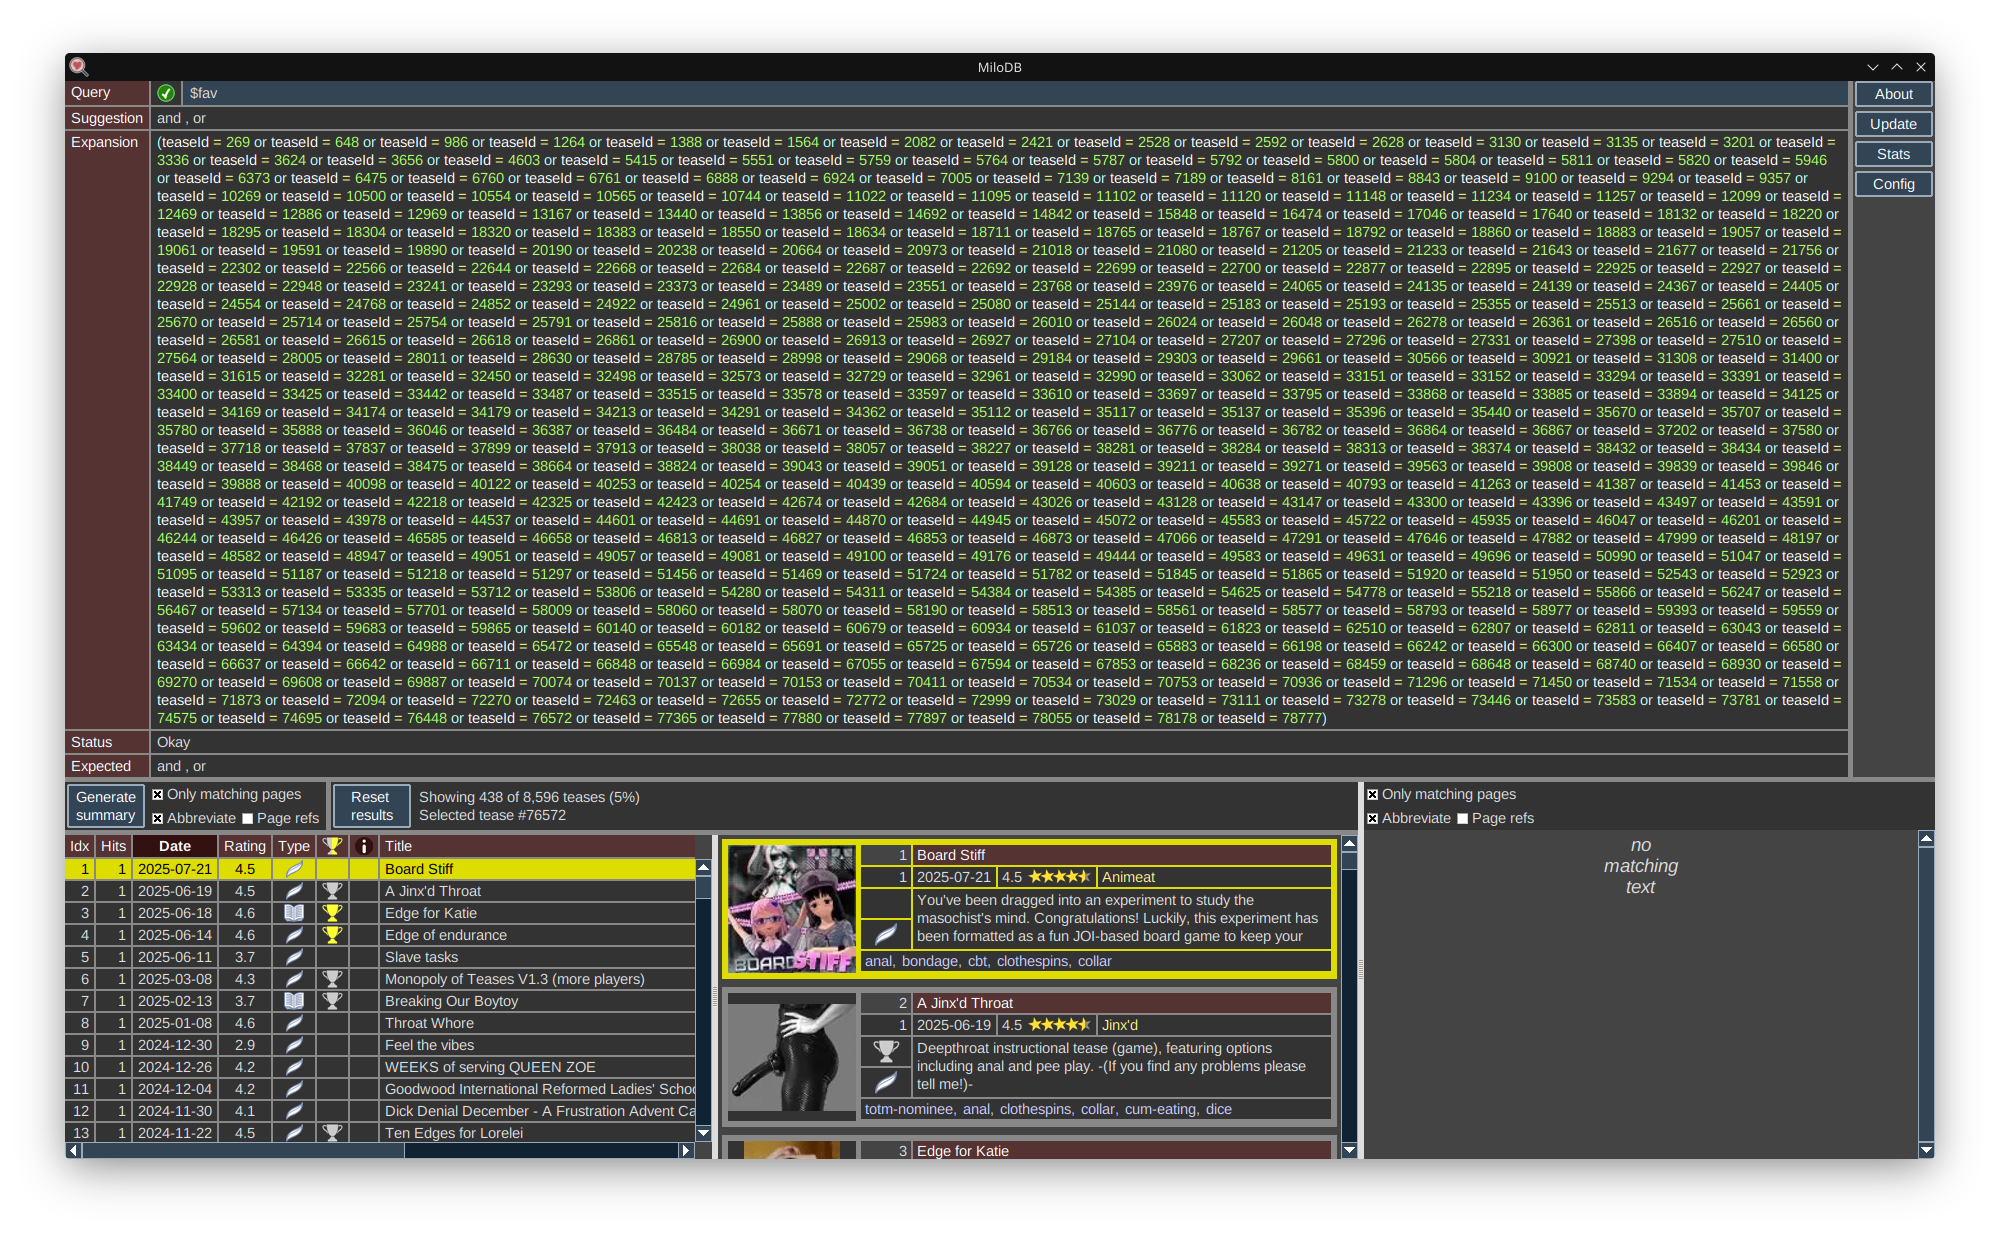
Task: Click the gold trophy in Edge for Katie row
Action: point(332,913)
